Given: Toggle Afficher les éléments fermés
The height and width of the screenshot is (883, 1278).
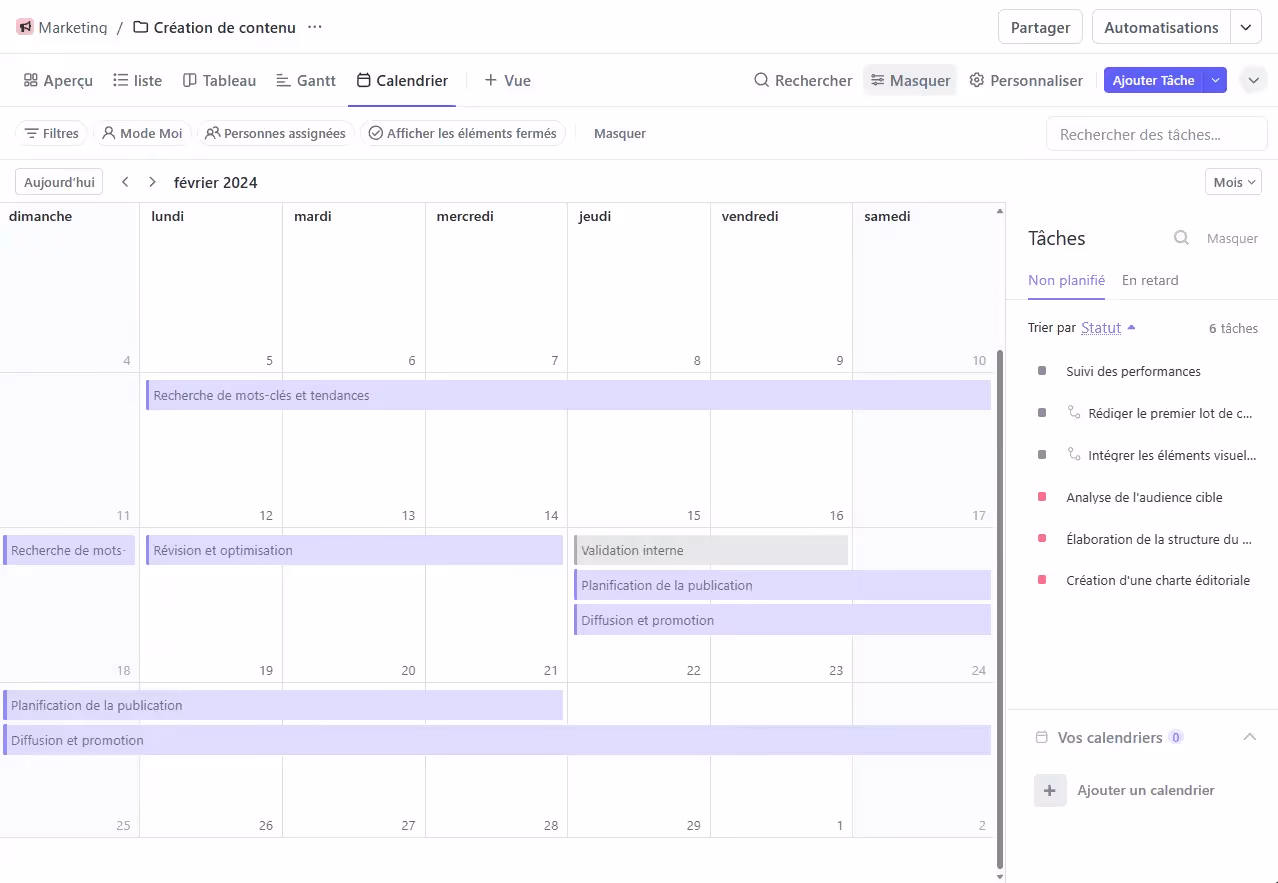Looking at the screenshot, I should pyautogui.click(x=463, y=132).
